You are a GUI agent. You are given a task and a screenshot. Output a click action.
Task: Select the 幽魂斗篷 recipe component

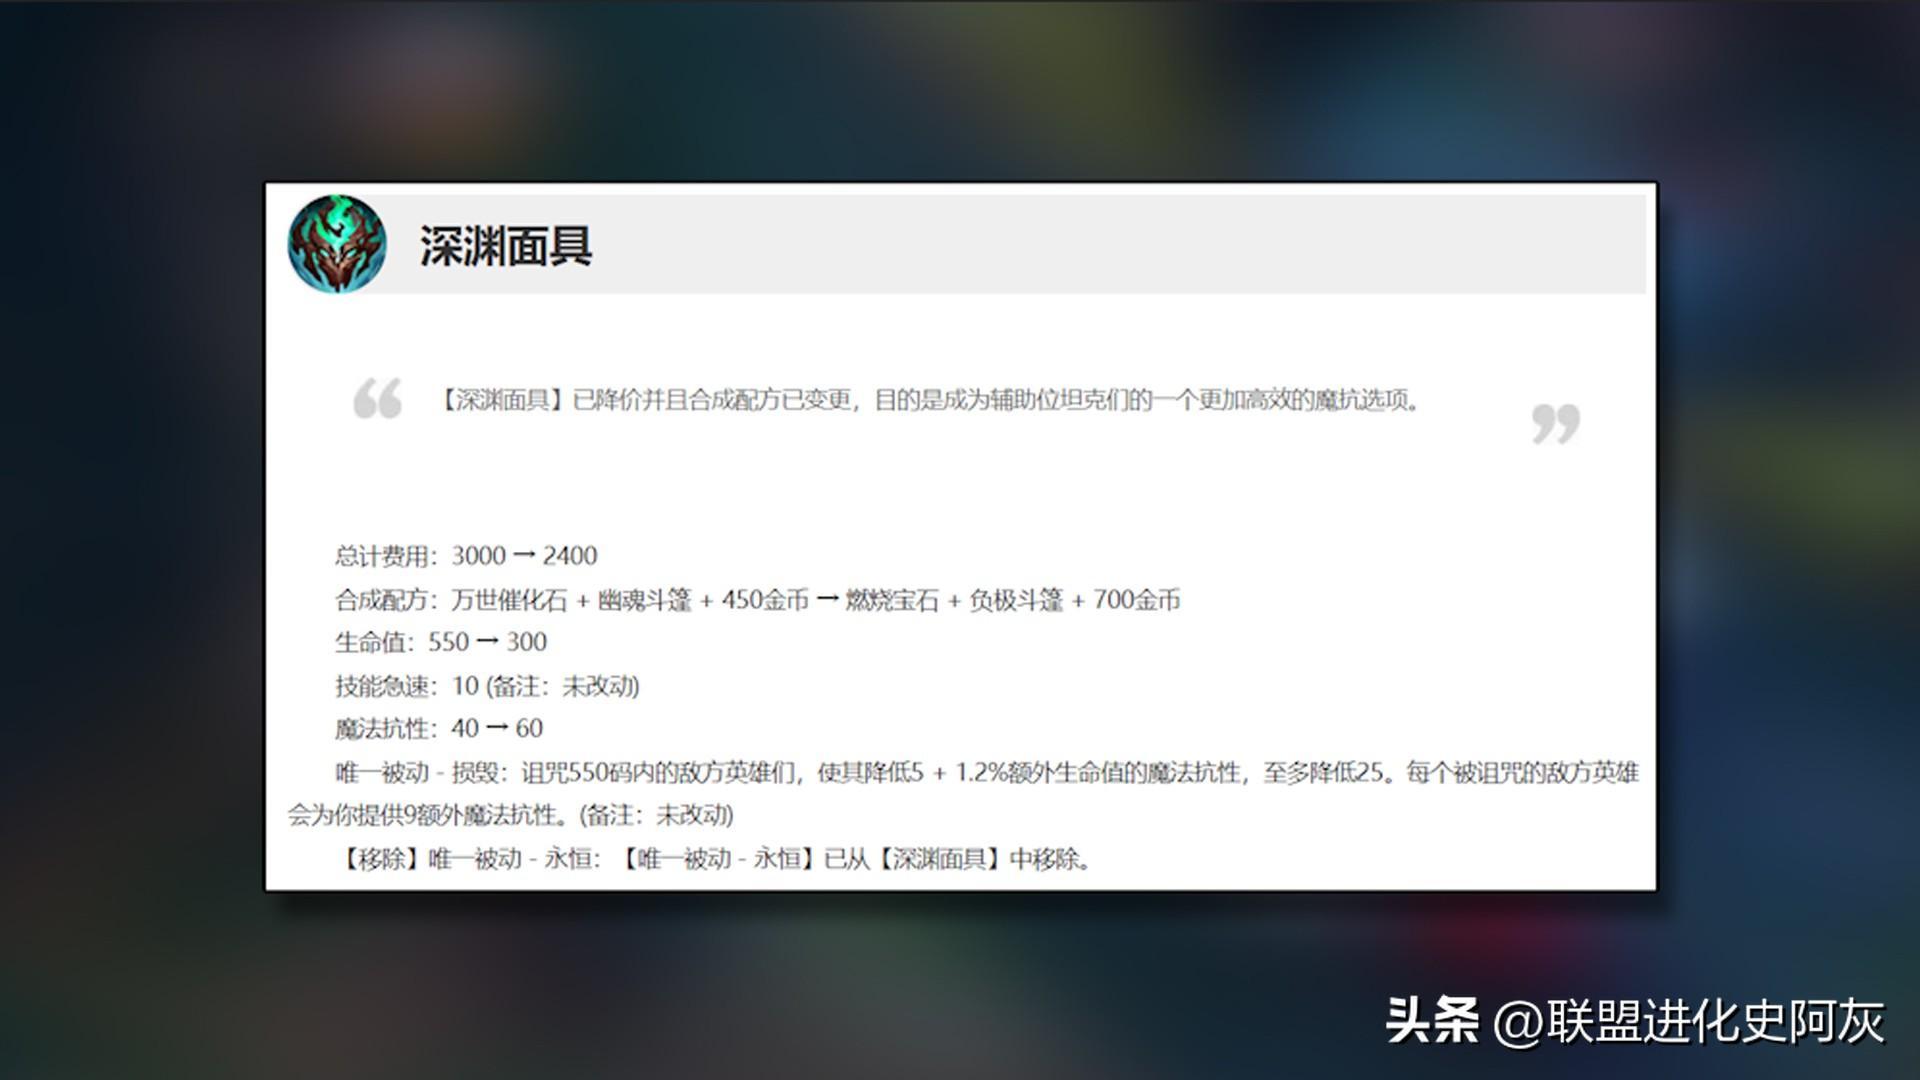point(644,600)
